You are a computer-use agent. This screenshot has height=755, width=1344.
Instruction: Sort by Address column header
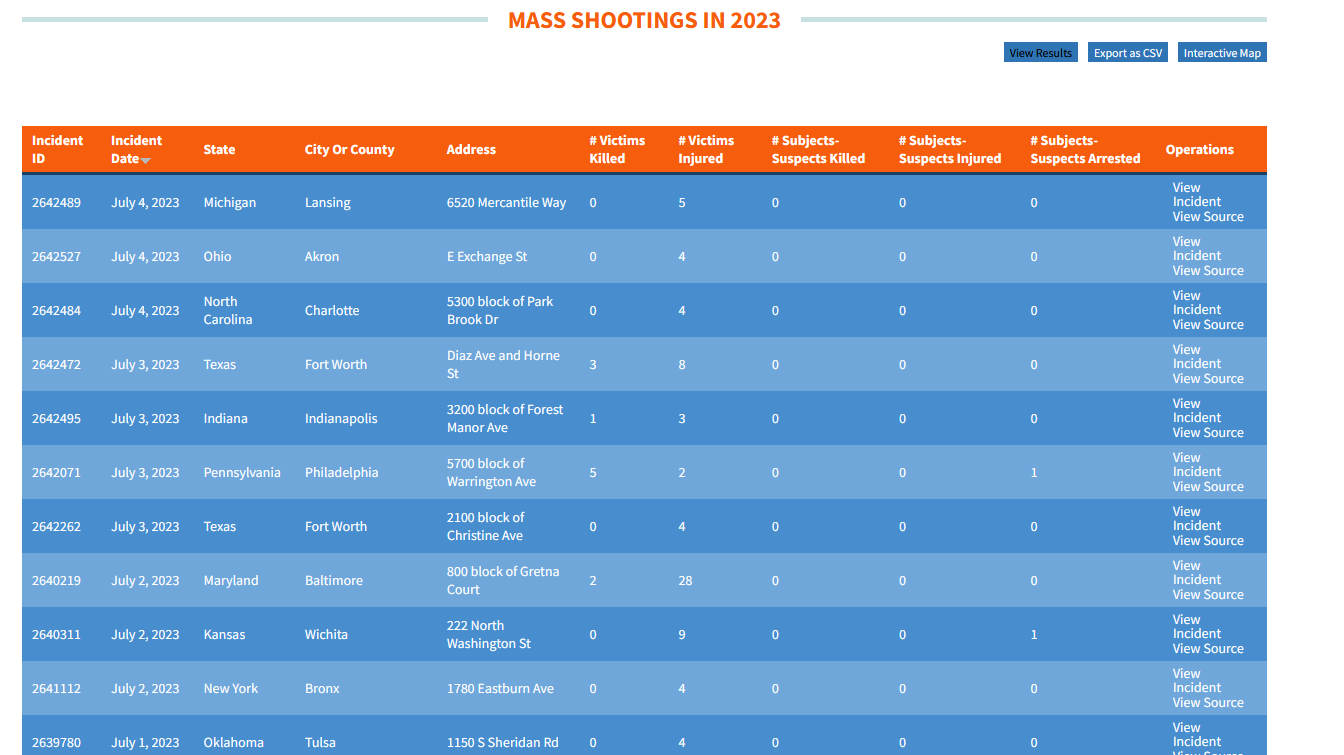471,150
